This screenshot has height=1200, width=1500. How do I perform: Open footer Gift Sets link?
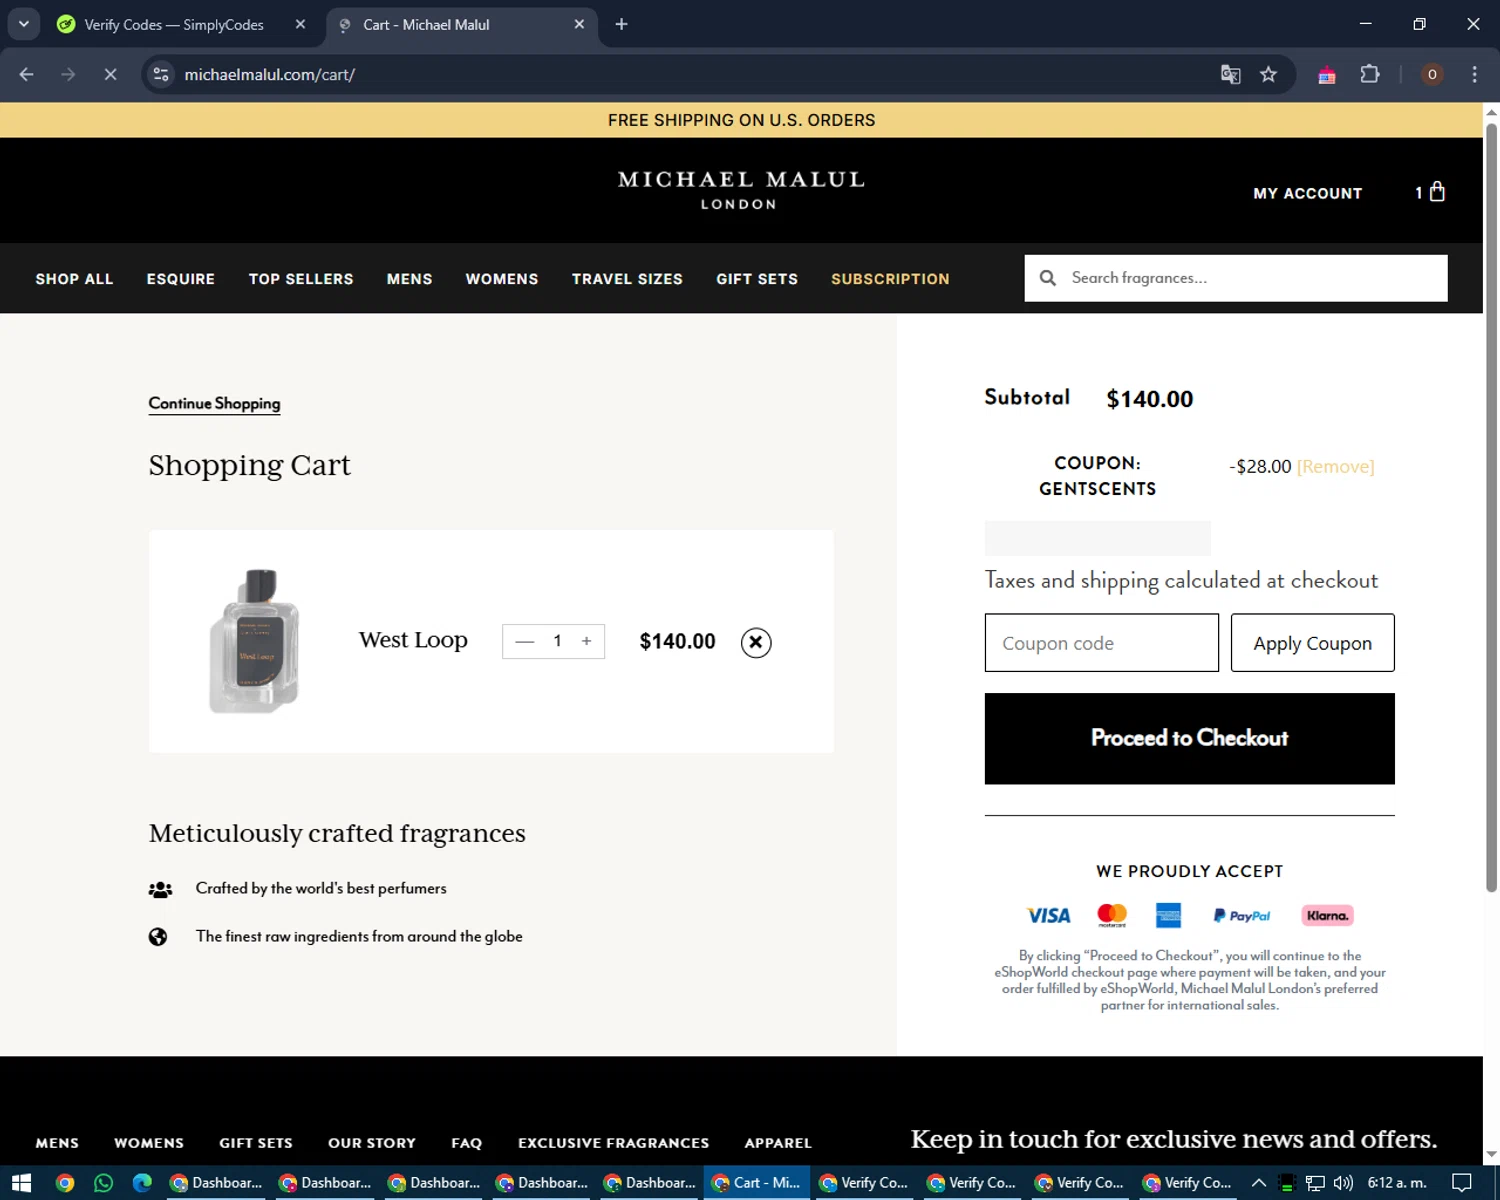(256, 1143)
